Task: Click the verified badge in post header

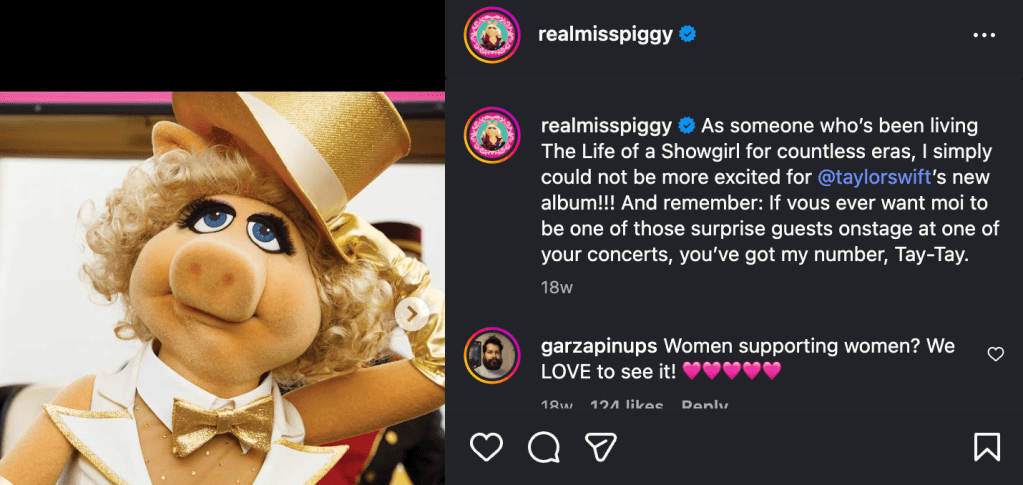Action: coord(688,35)
